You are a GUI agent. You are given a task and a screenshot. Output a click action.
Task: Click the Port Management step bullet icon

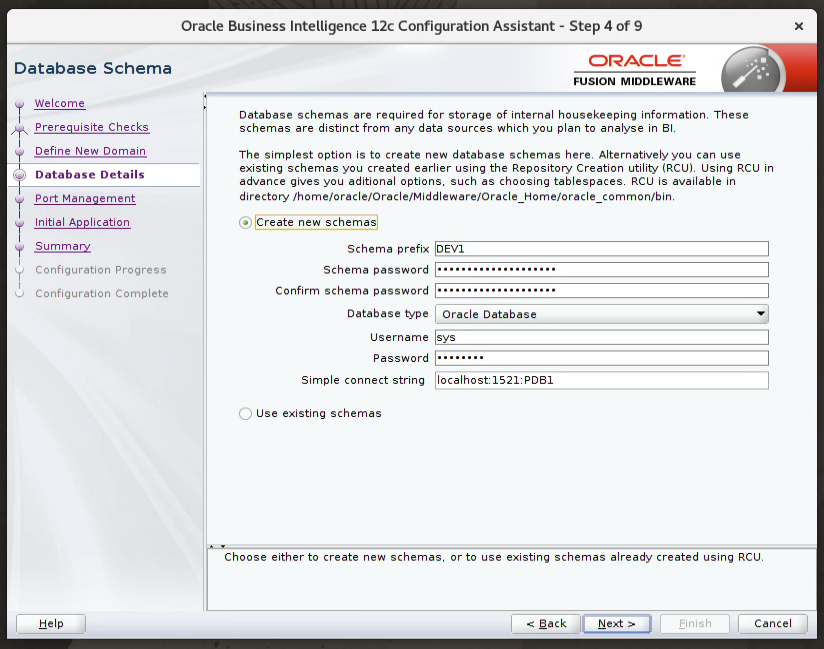[19, 199]
